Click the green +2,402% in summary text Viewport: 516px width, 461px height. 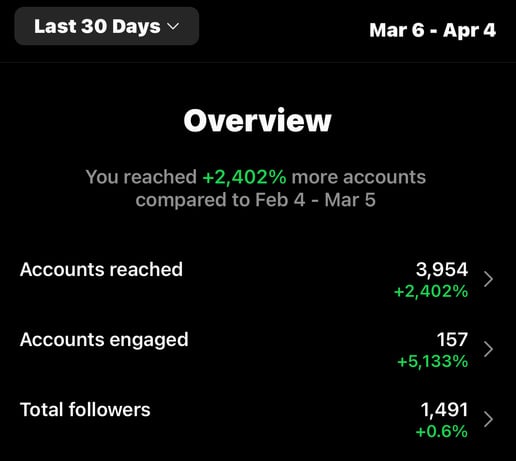click(244, 177)
